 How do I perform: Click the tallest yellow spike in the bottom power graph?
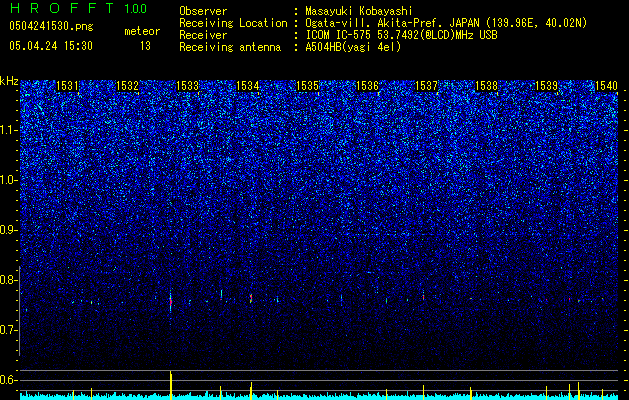click(171, 385)
